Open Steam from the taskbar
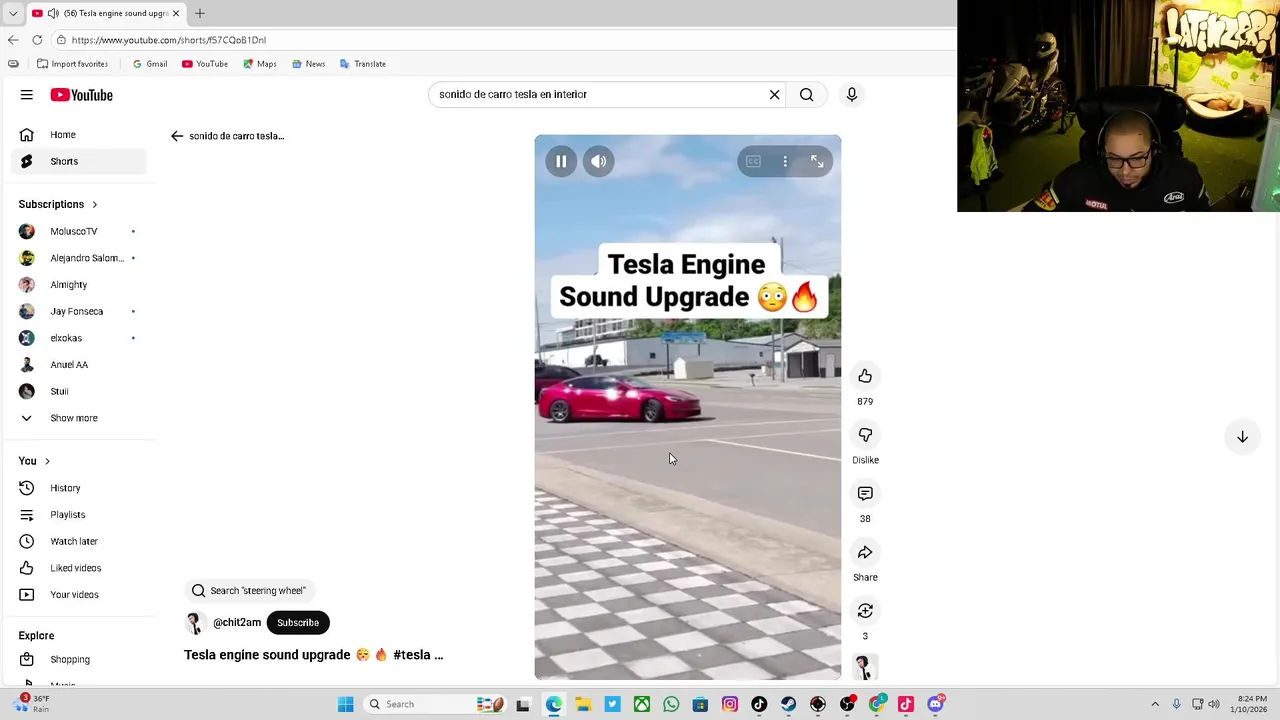Screen dimensions: 1280x720 789,704
